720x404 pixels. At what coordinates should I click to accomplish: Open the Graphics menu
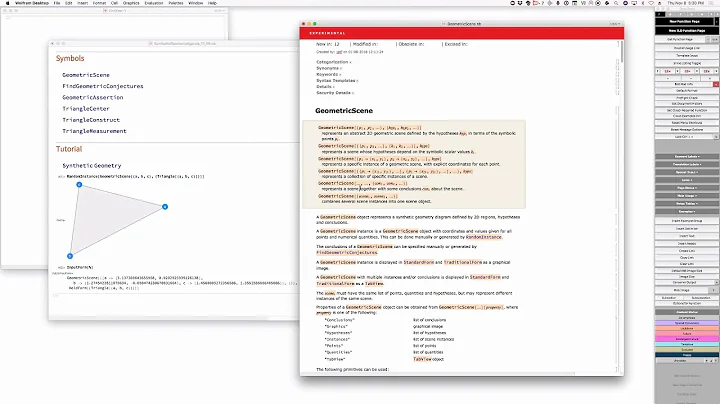click(x=131, y=3)
